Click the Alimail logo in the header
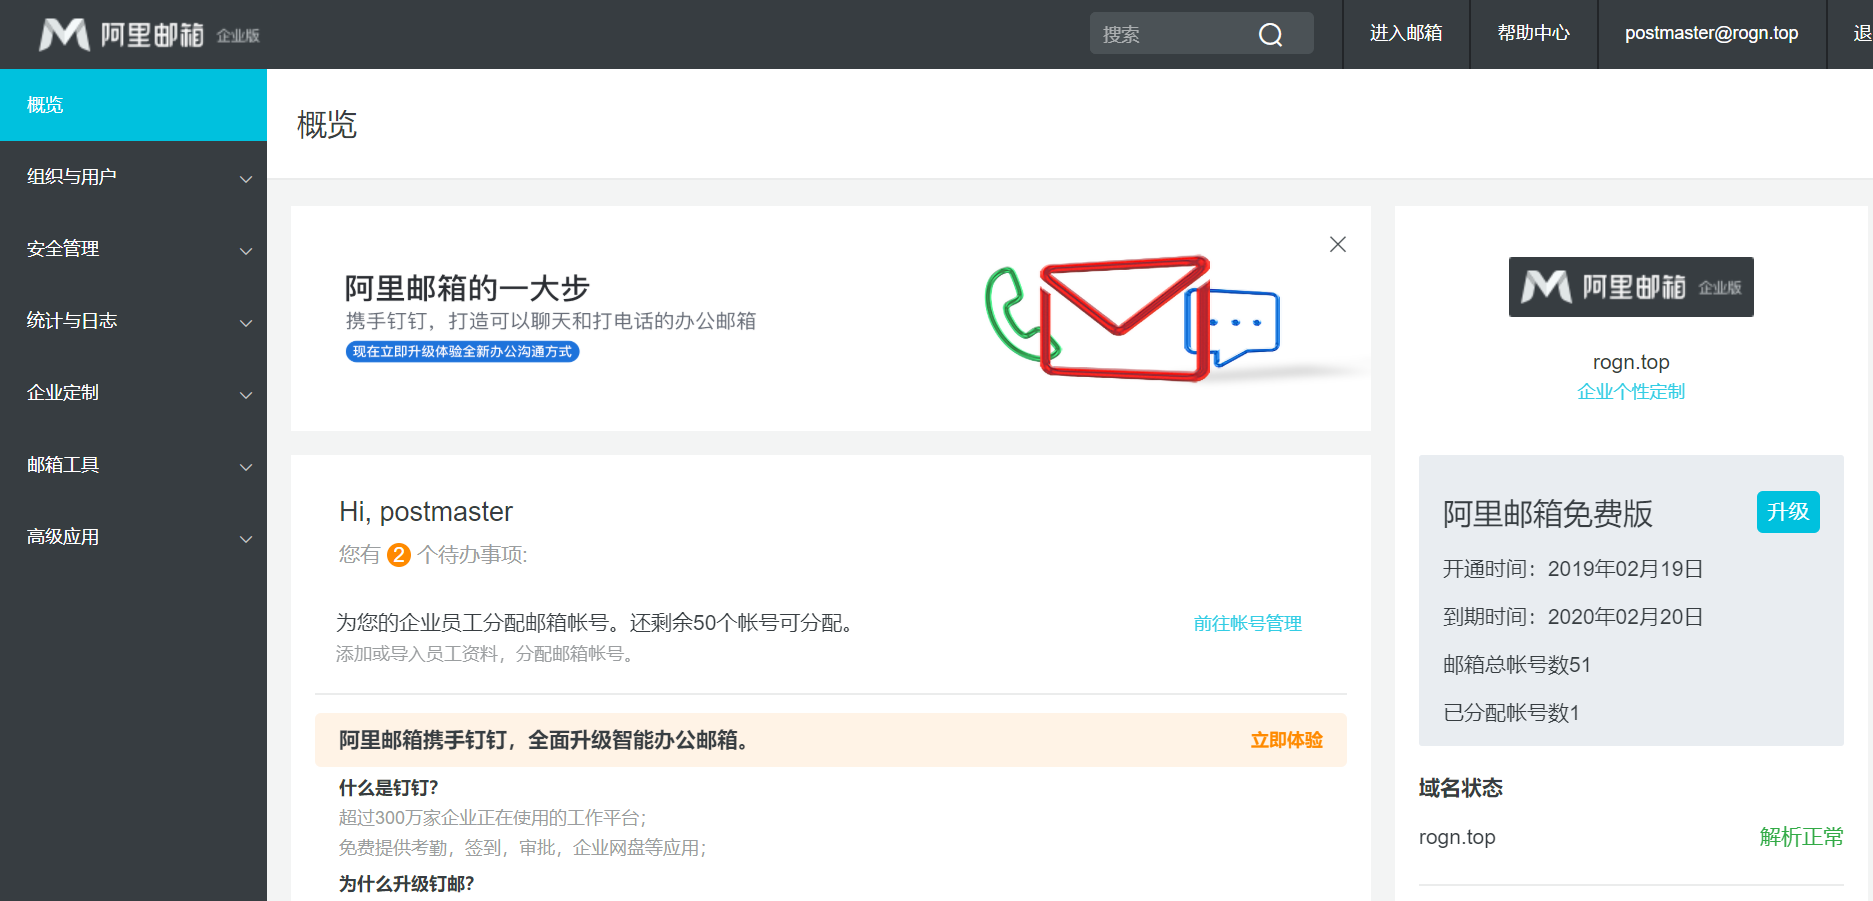The image size is (1873, 901). (149, 34)
